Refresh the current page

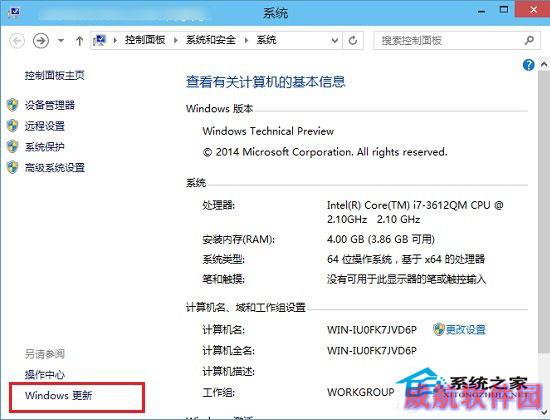pyautogui.click(x=353, y=41)
